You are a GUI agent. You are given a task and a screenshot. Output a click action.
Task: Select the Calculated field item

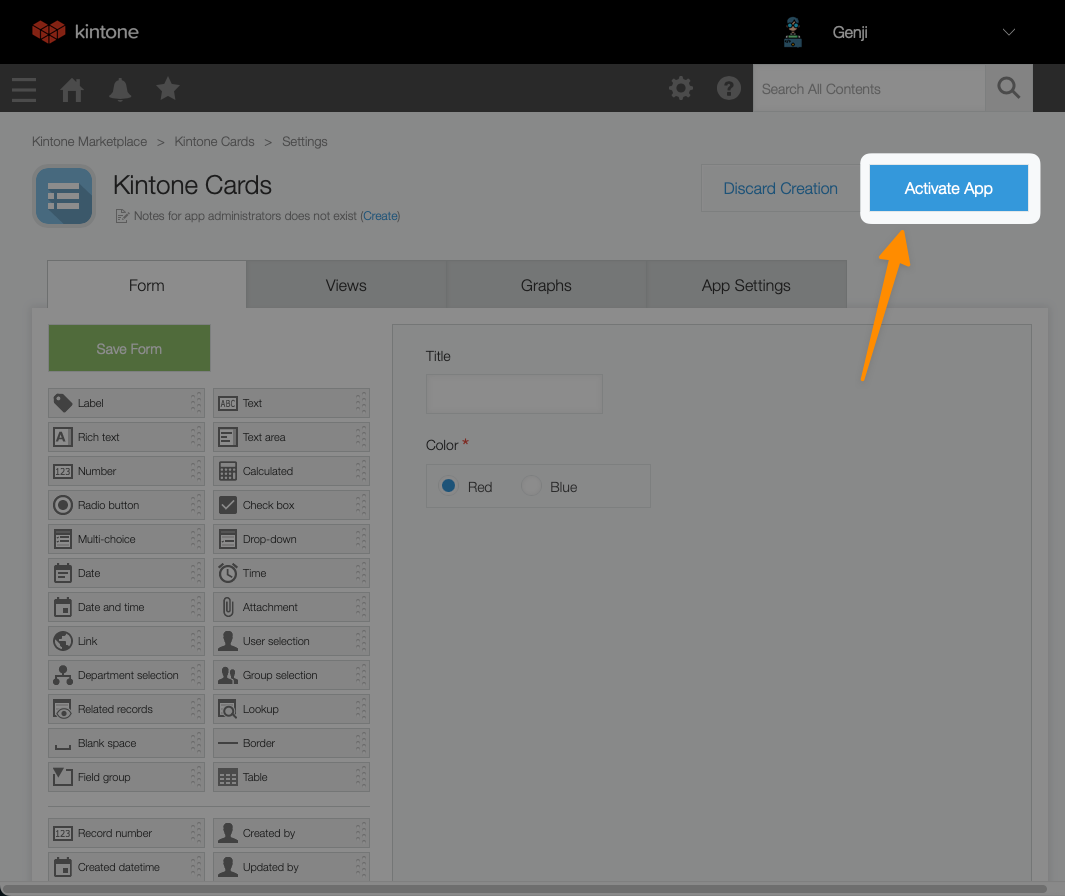point(291,471)
